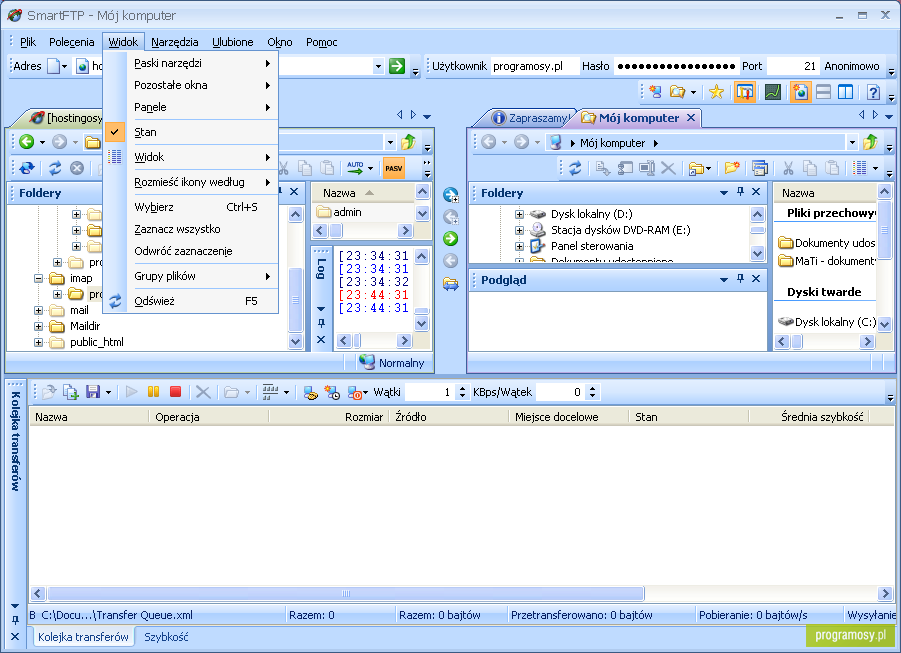Select the Kolejka transferów bottom tab
This screenshot has height=653, width=901.
click(83, 637)
